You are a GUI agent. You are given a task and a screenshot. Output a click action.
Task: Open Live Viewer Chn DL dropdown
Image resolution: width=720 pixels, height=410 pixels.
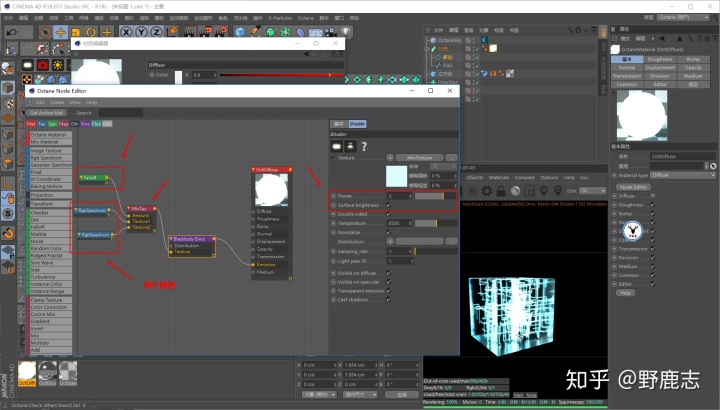tap(592, 191)
